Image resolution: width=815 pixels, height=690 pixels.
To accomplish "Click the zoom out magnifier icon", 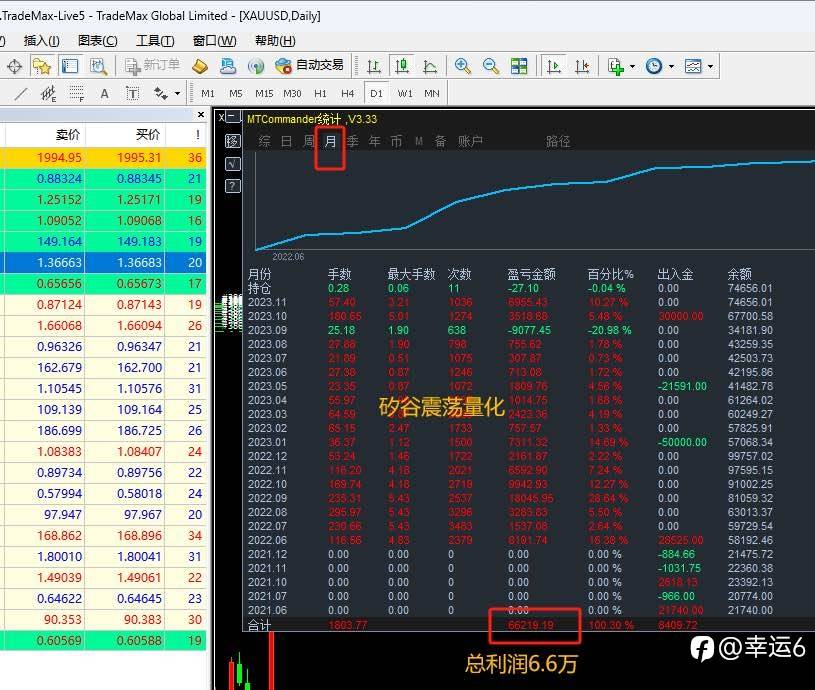I will tap(491, 66).
